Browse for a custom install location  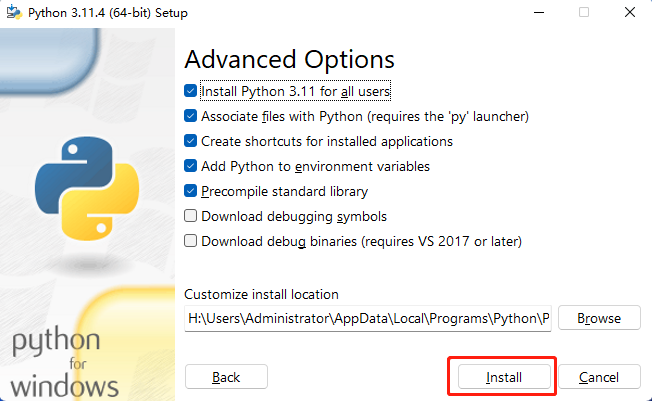(599, 318)
